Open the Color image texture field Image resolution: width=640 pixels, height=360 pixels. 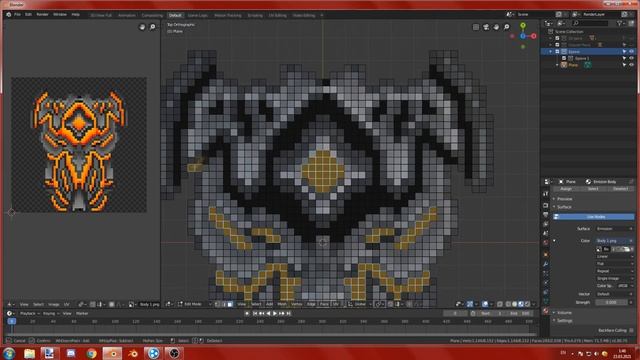coord(614,241)
